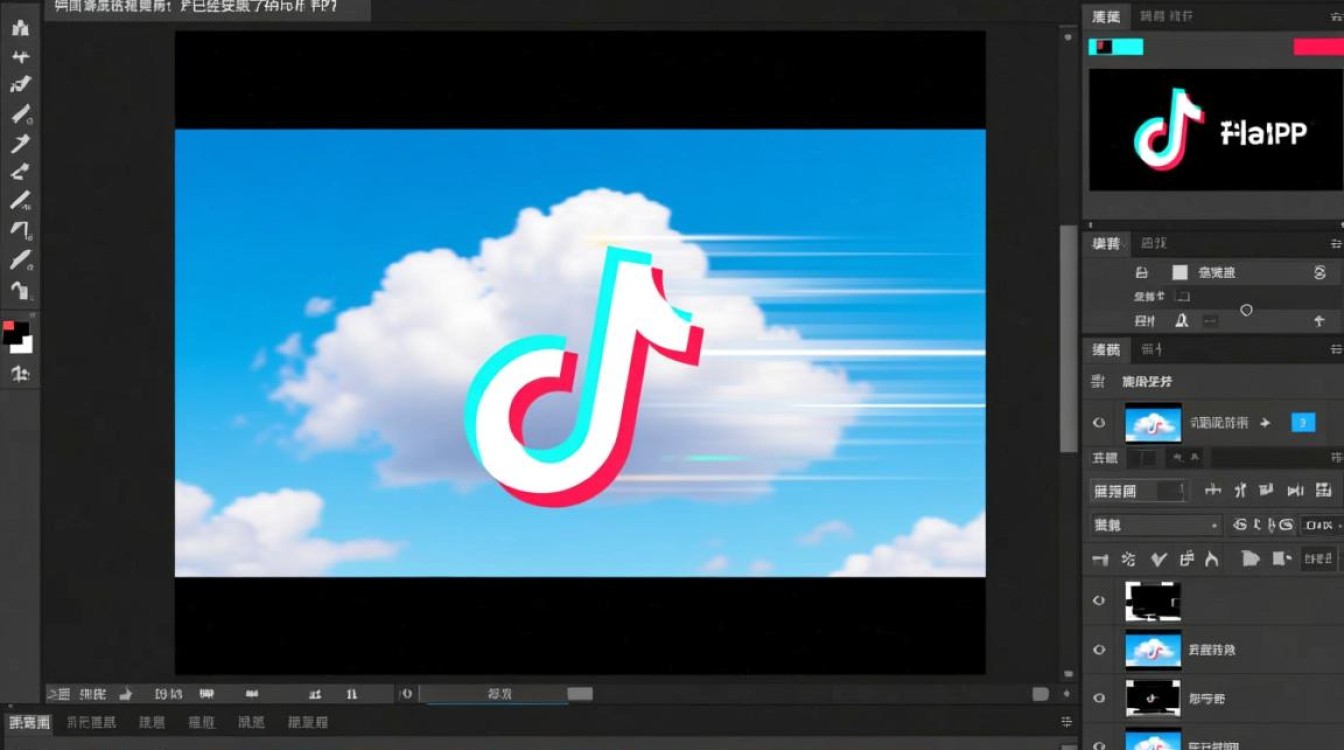
Task: Open the blend mode dropdown in layers panel
Action: (x=1150, y=523)
